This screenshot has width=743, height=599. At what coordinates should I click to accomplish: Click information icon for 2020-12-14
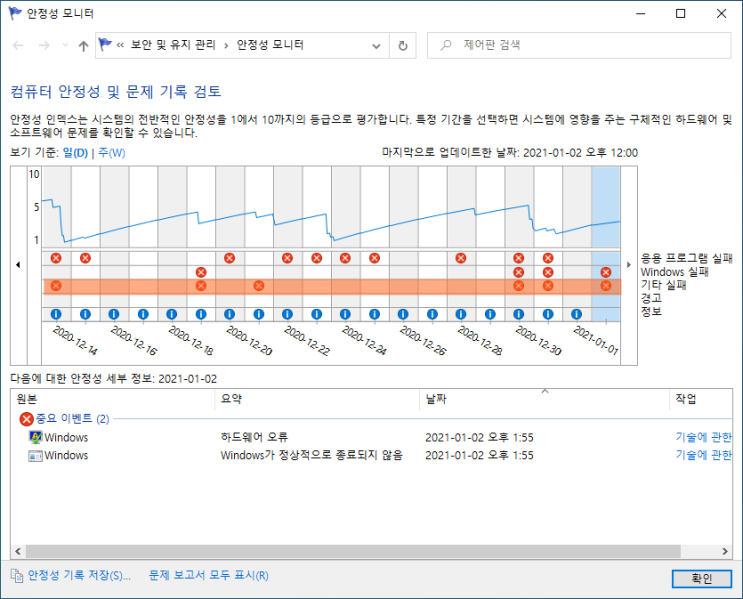pos(56,314)
